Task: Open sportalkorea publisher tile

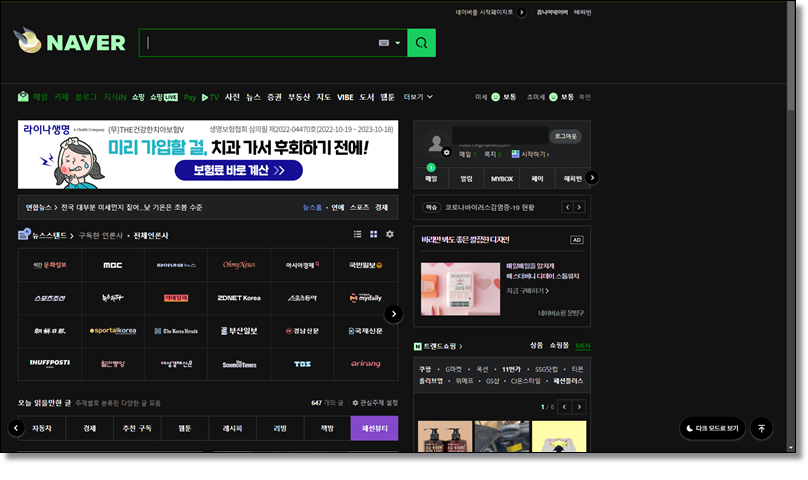Action: pos(113,331)
